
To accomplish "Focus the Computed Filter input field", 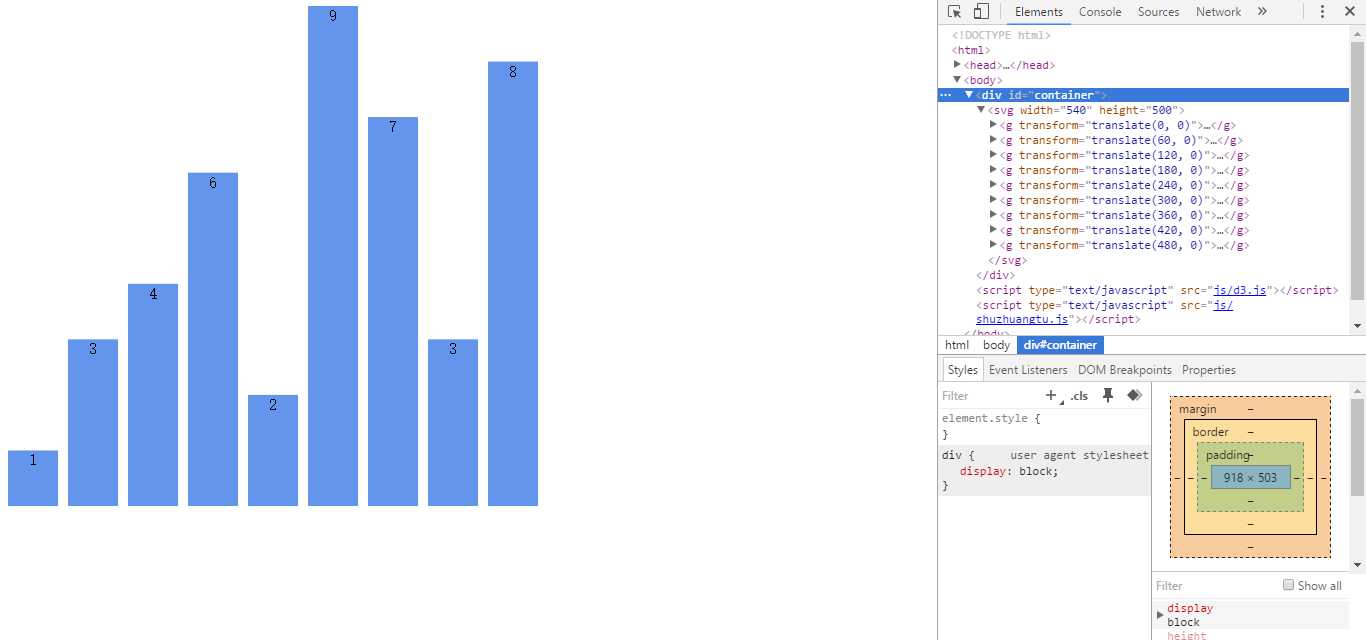I will tap(1215, 586).
